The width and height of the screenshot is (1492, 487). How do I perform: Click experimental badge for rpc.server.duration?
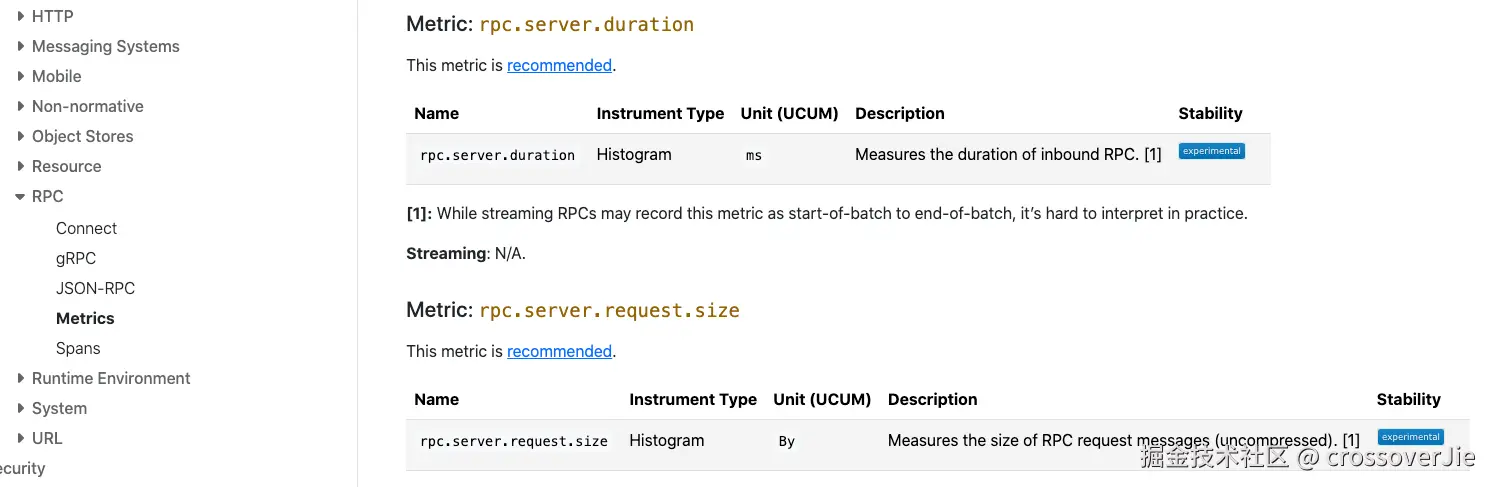1211,152
